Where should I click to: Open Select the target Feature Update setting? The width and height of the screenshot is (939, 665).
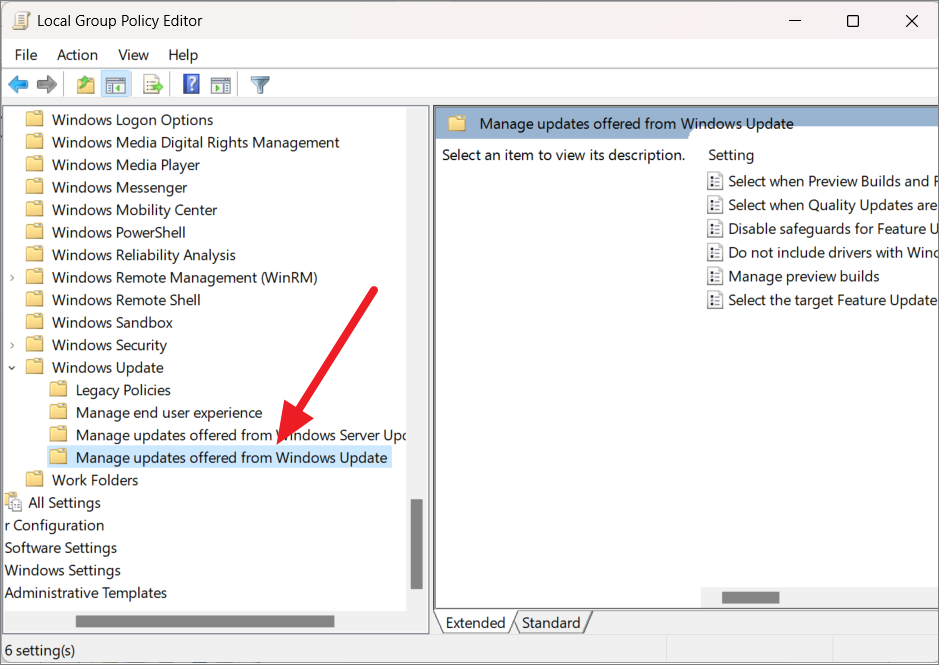point(832,300)
